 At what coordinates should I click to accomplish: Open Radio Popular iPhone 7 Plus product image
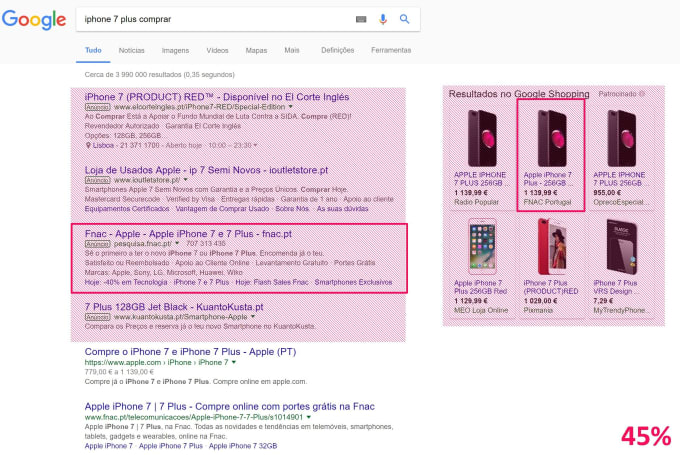click(482, 138)
